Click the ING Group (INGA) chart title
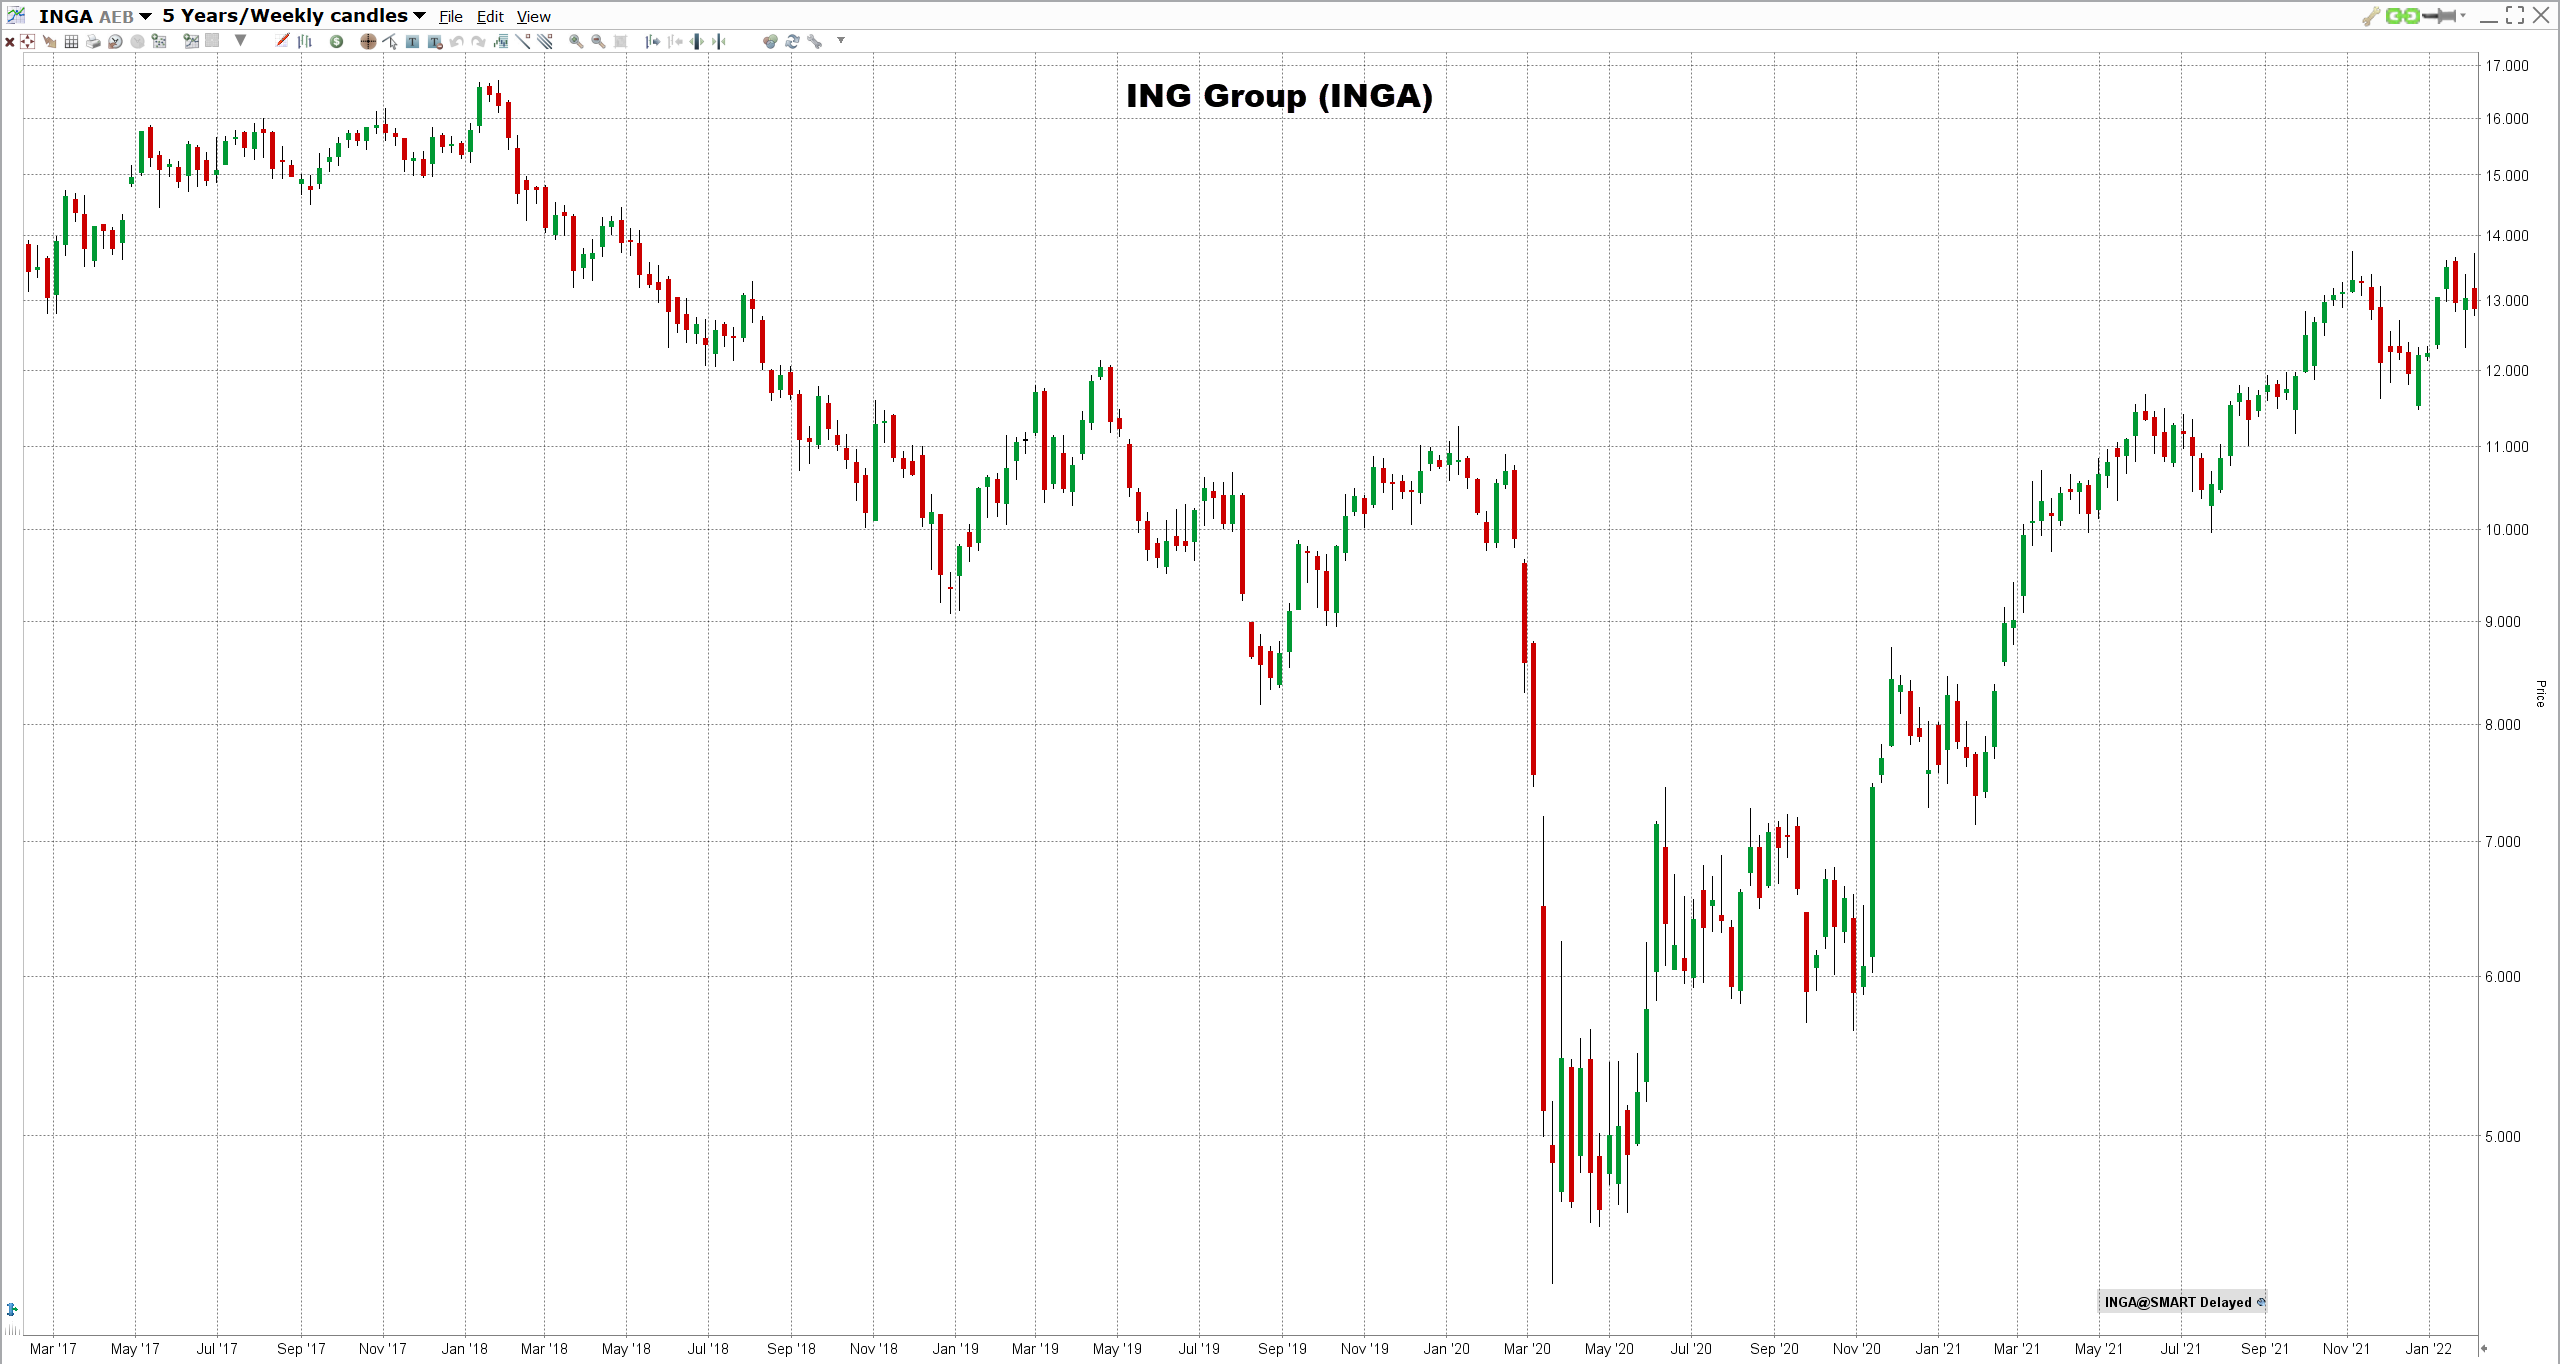 point(1279,96)
